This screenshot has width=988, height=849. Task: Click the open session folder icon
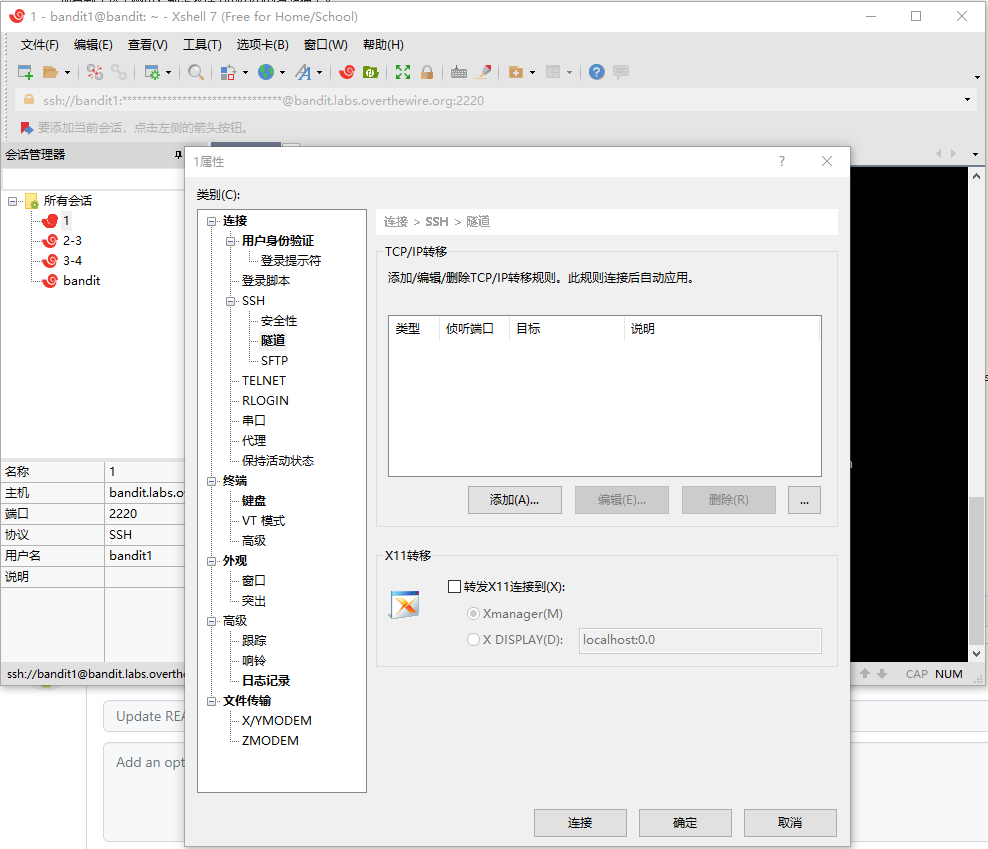point(50,72)
